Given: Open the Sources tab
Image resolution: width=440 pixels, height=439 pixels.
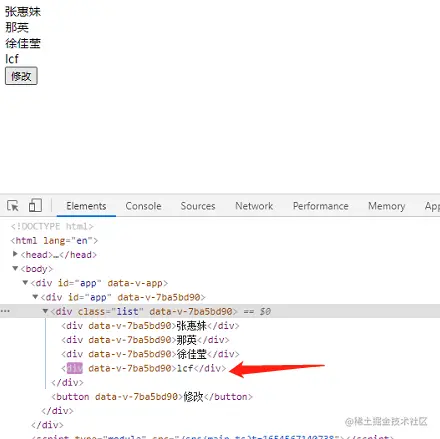Looking at the screenshot, I should pyautogui.click(x=198, y=206).
